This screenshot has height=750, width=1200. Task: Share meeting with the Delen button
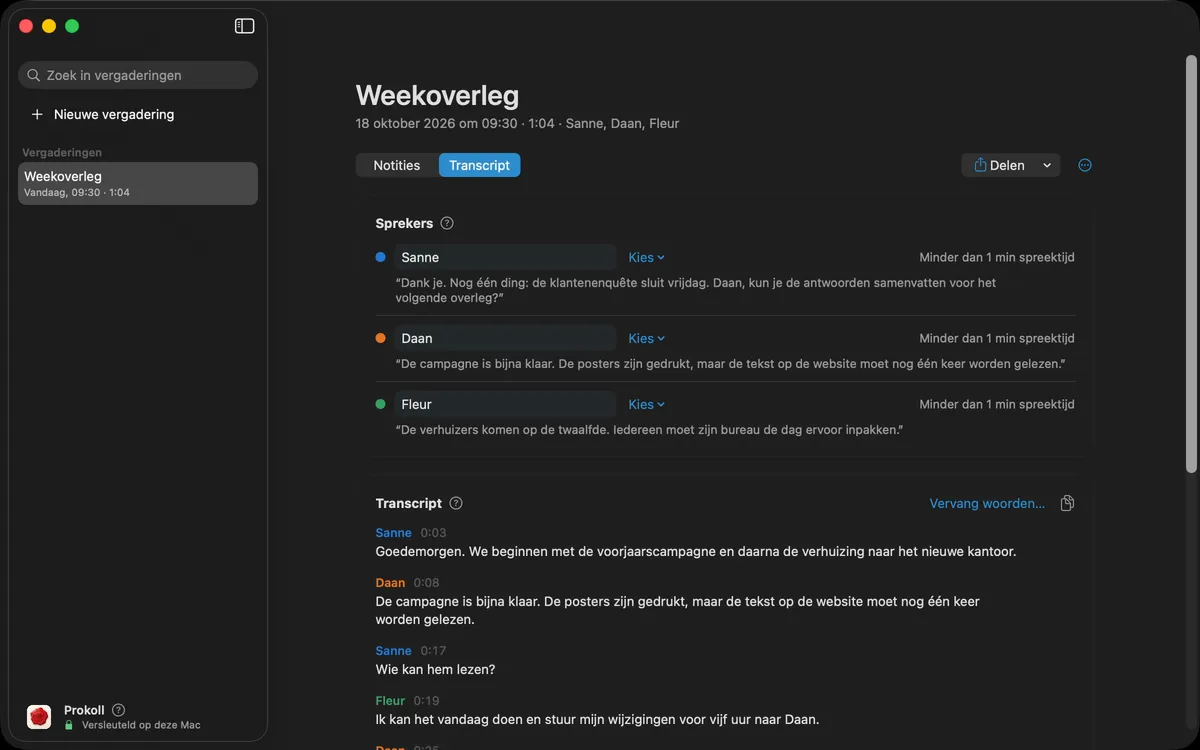click(x=999, y=165)
